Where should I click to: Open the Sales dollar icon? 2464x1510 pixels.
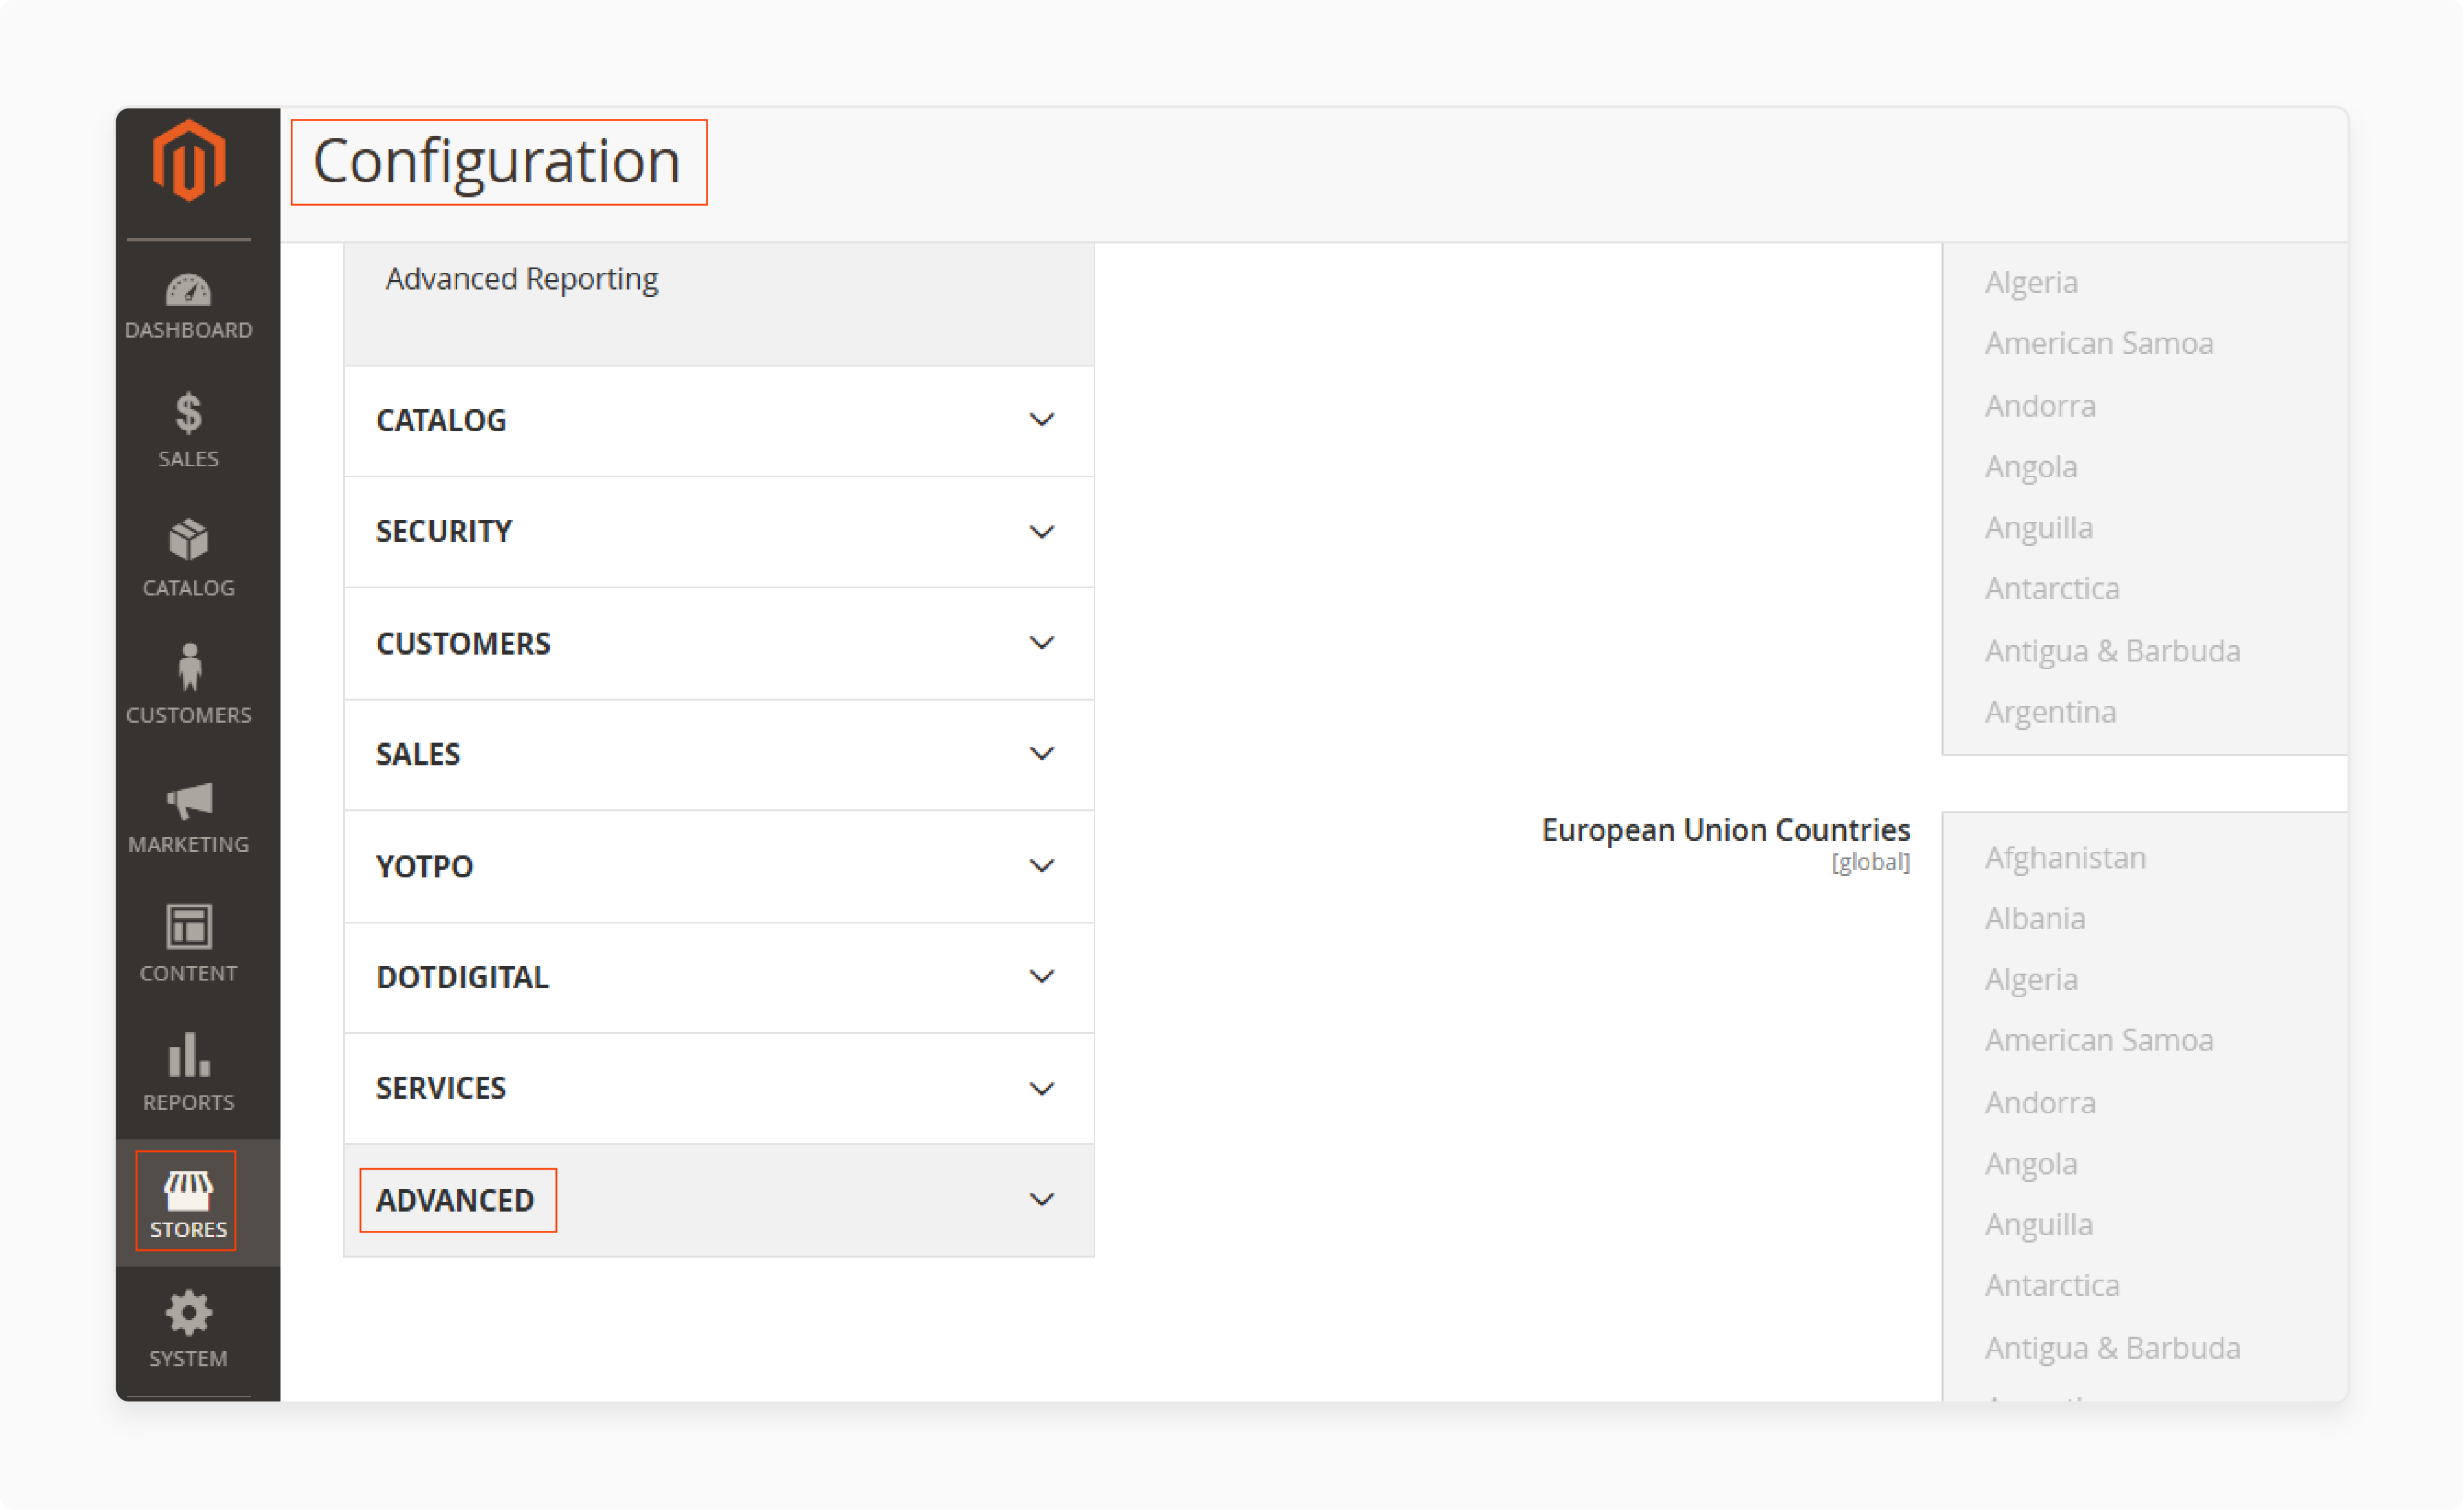point(188,413)
